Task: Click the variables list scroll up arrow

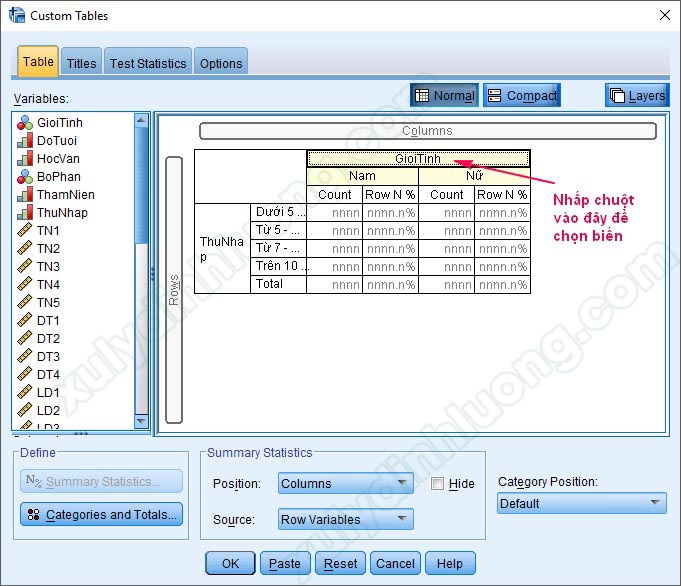Action: (x=141, y=119)
